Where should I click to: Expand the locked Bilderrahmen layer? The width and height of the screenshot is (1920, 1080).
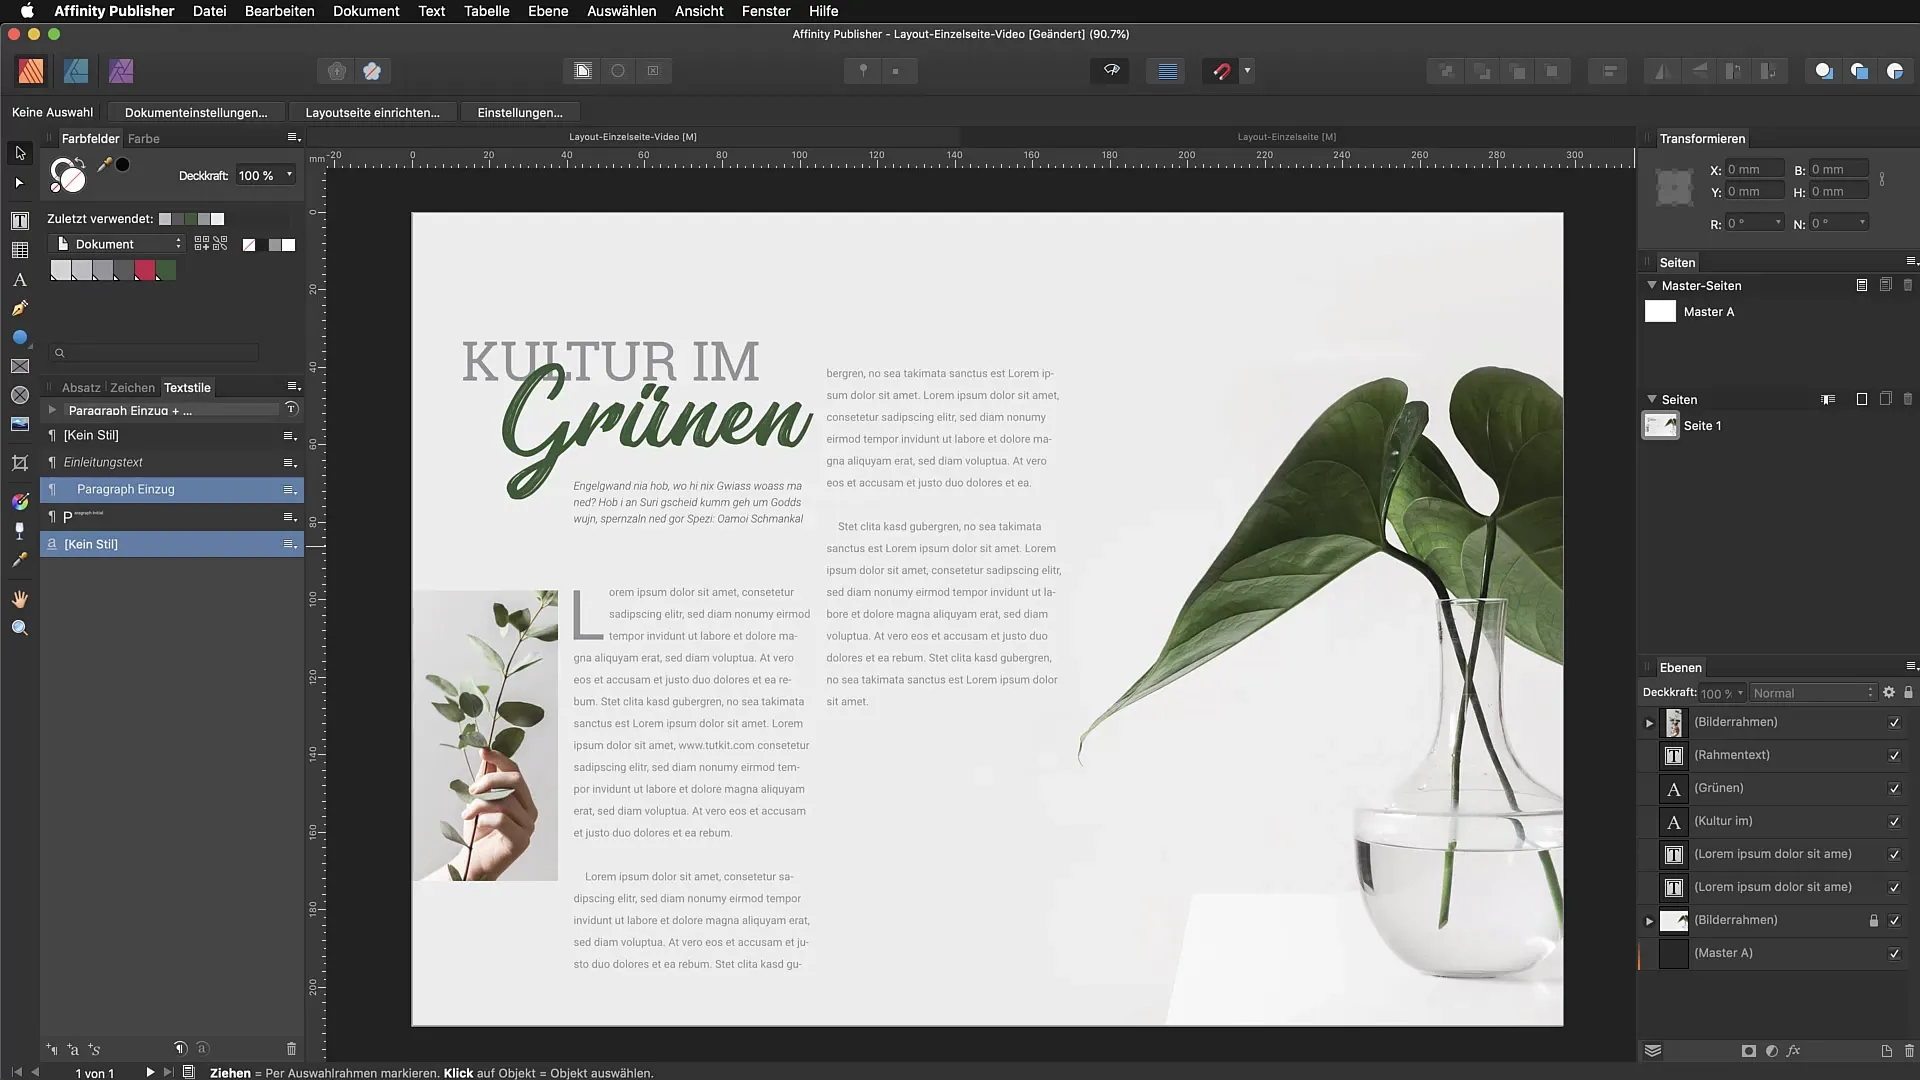[1650, 920]
